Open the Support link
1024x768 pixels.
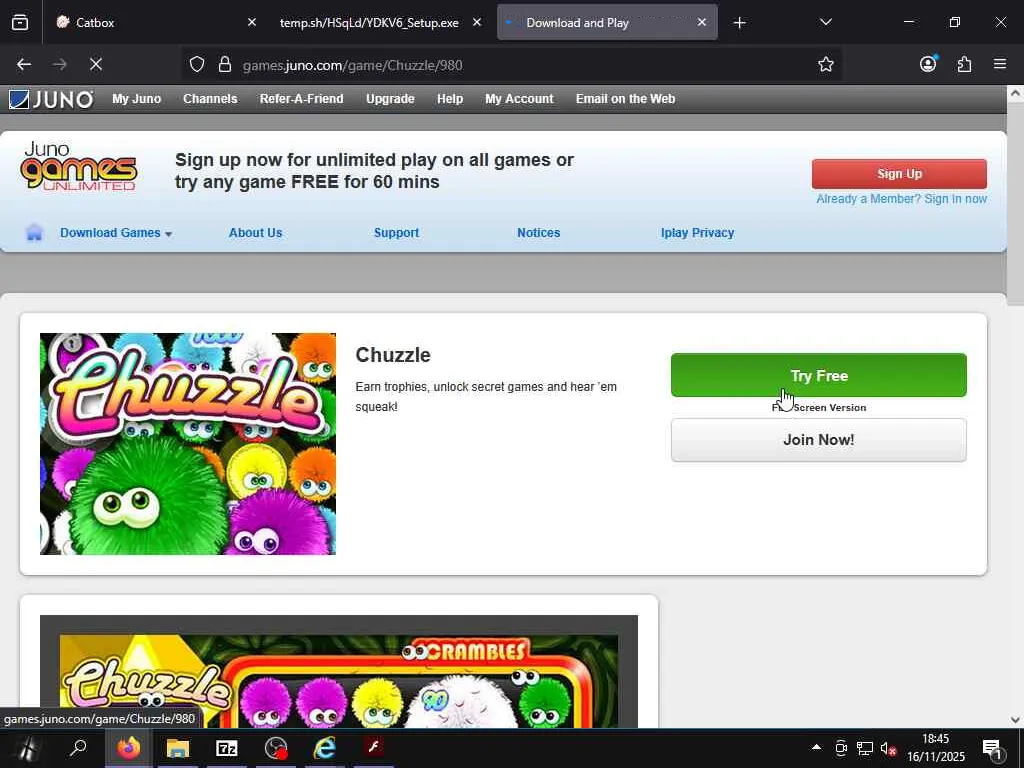click(x=396, y=232)
